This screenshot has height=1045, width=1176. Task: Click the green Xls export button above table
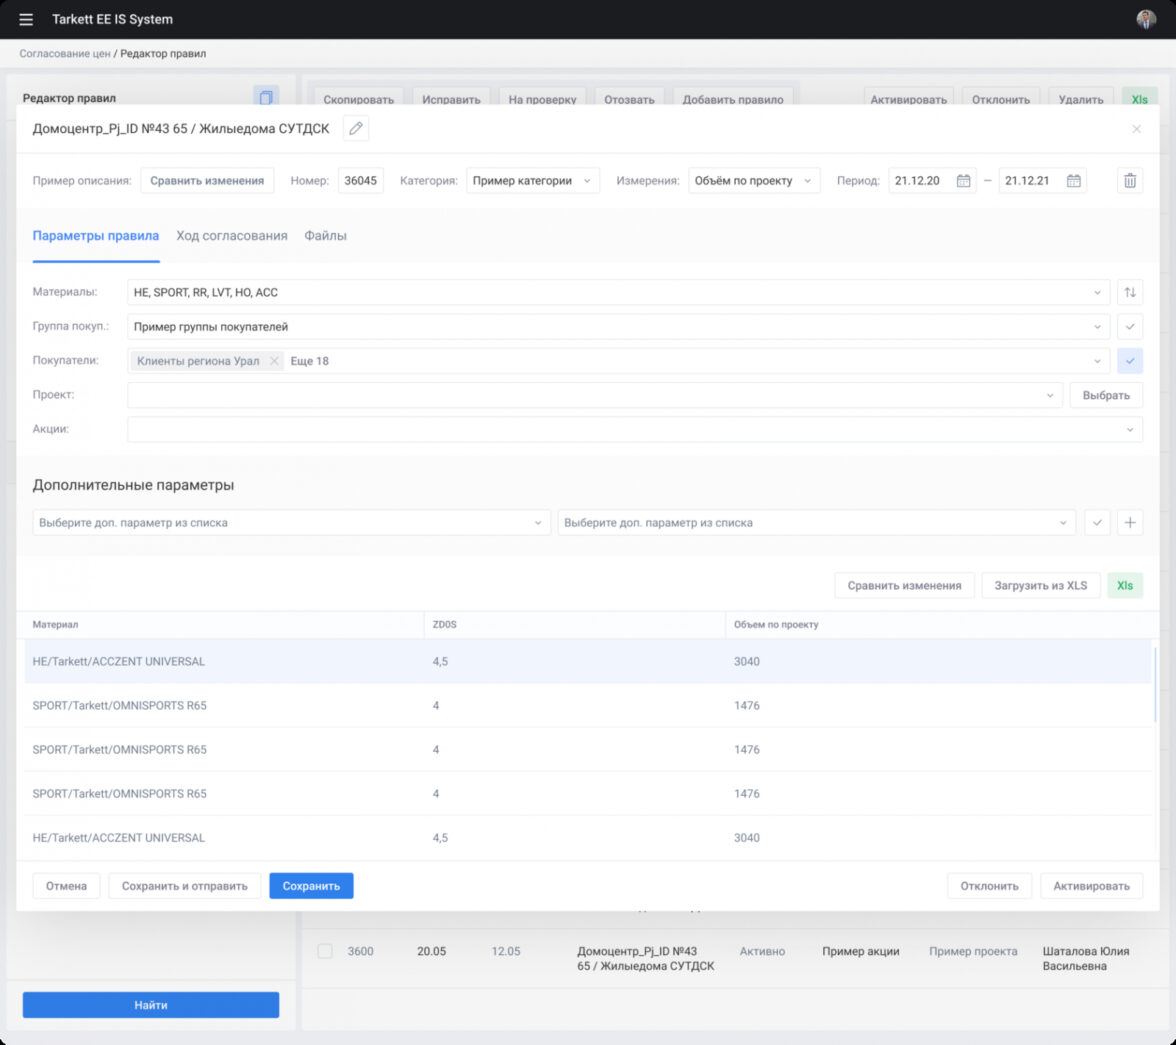1125,586
